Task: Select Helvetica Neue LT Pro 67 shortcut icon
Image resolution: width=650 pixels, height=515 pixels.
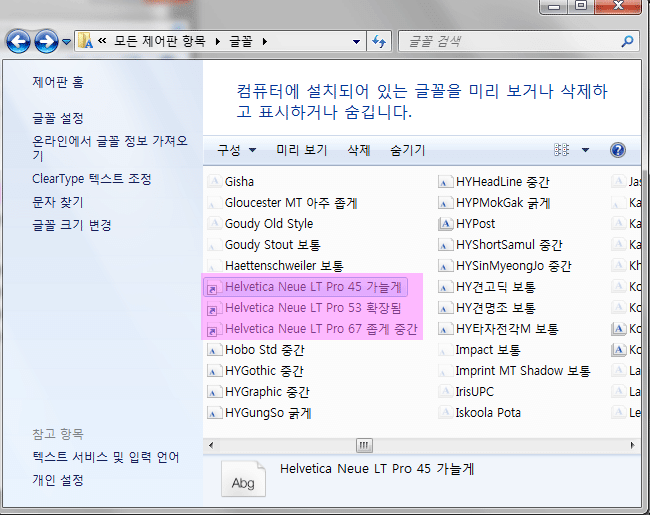Action: [x=214, y=329]
